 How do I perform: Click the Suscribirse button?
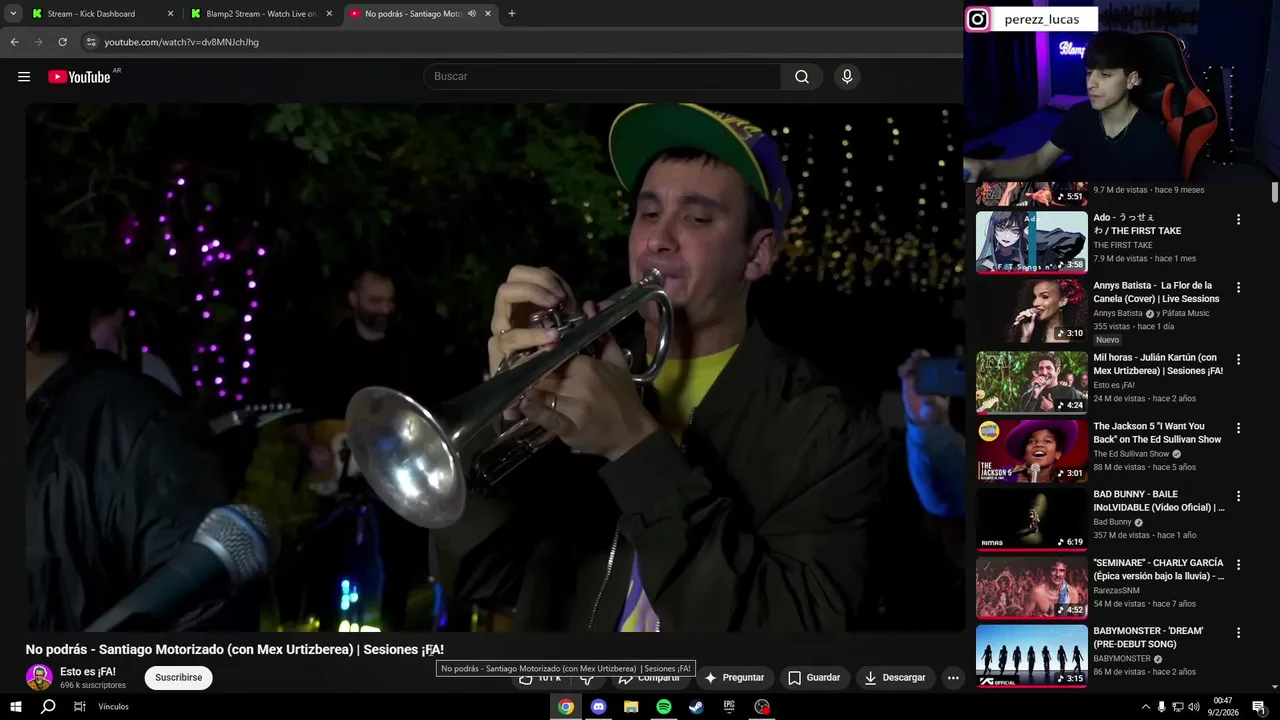tap(179, 677)
